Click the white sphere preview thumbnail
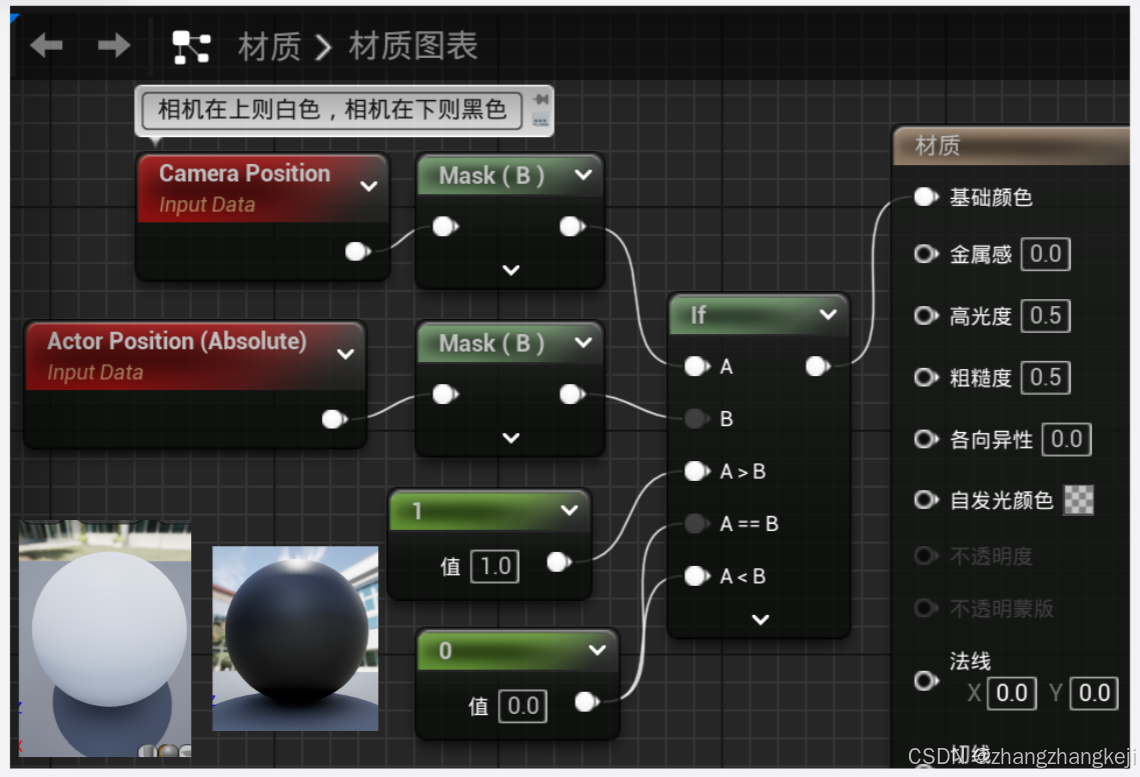This screenshot has height=777, width=1140. [x=105, y=638]
